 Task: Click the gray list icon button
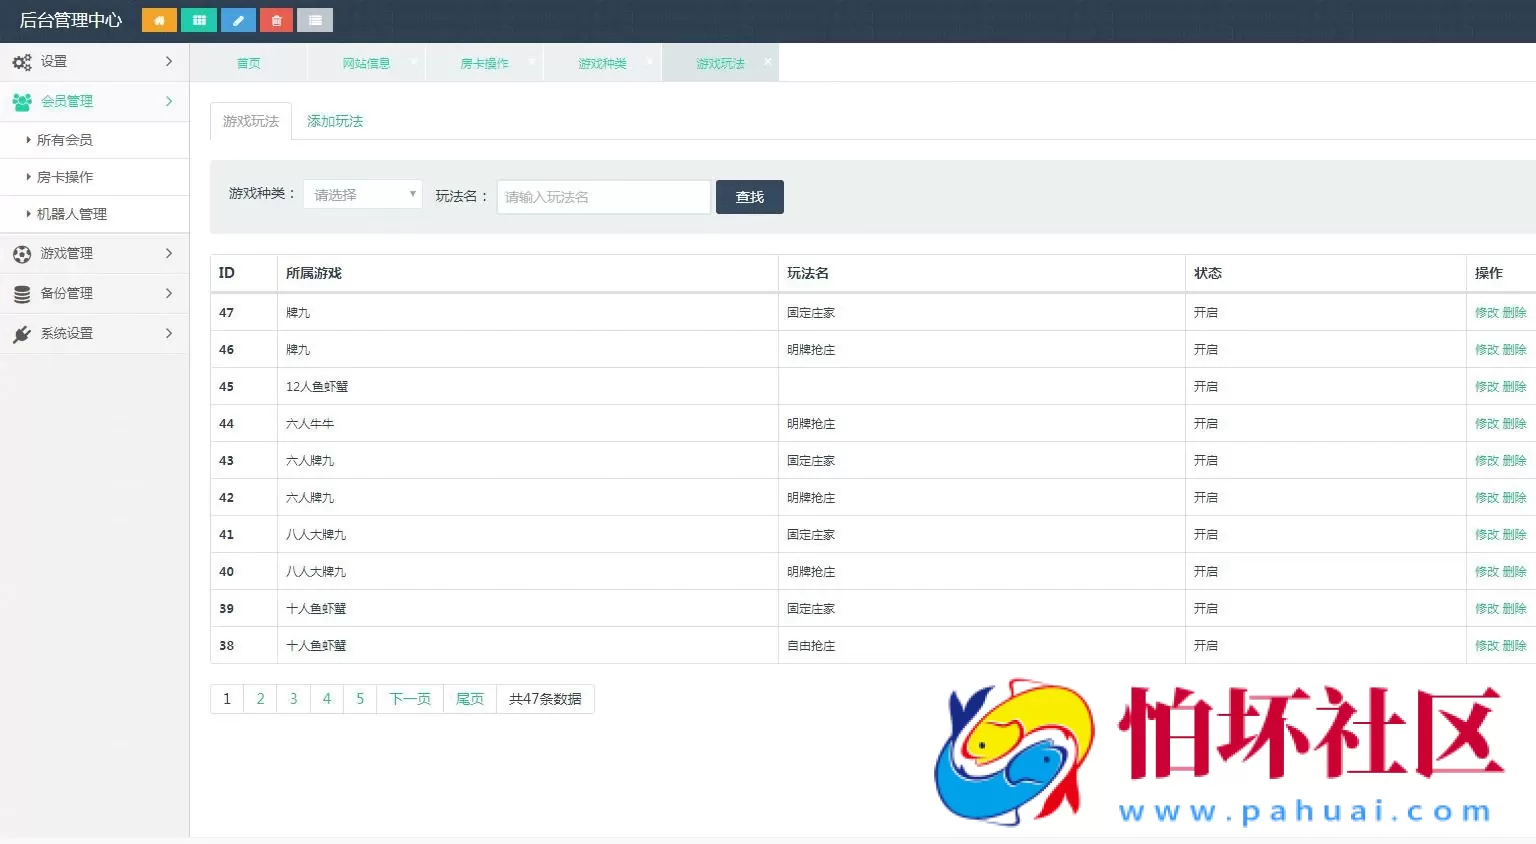(x=315, y=20)
